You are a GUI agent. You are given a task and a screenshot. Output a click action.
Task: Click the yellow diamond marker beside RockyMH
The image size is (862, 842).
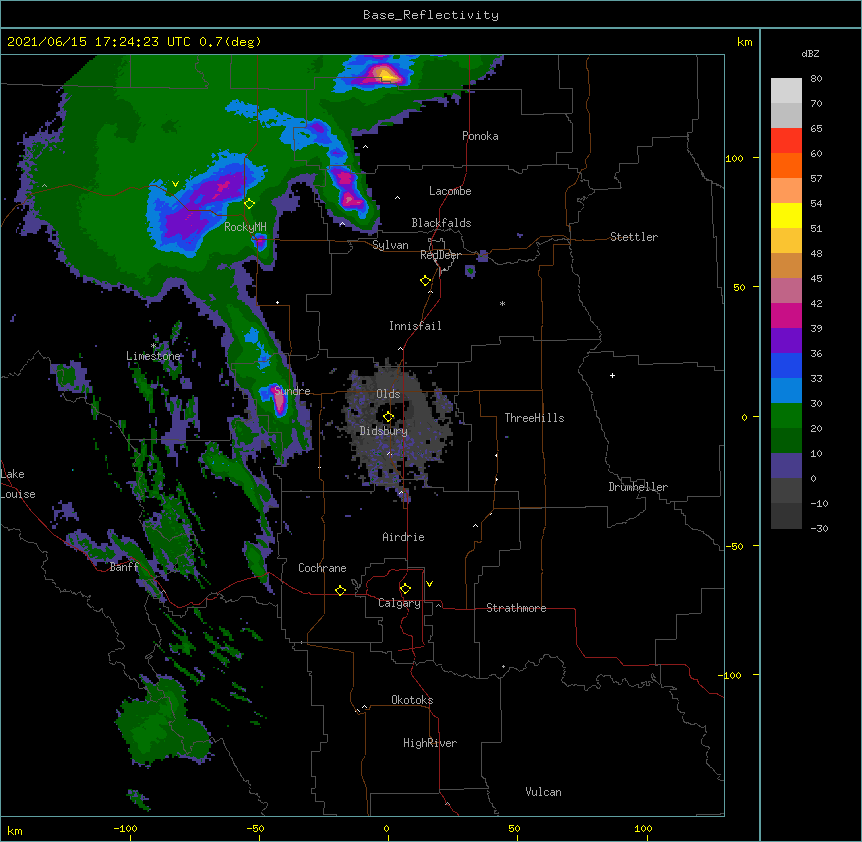coord(249,204)
